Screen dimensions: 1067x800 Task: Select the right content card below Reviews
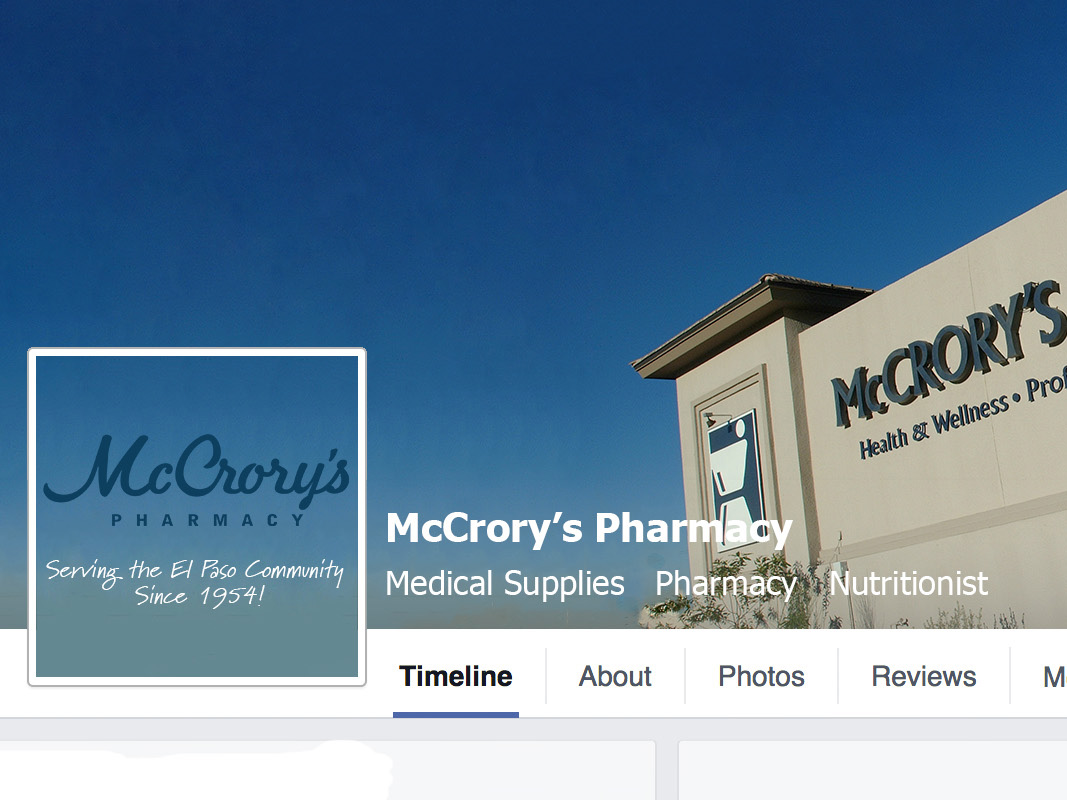873,770
